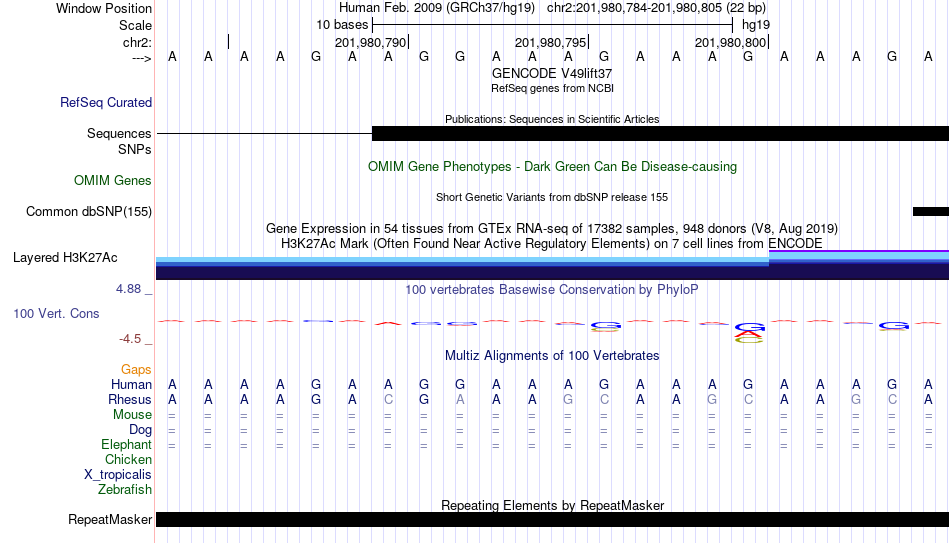The image size is (950, 543).
Task: Click the Dog species label
Action: (140, 430)
